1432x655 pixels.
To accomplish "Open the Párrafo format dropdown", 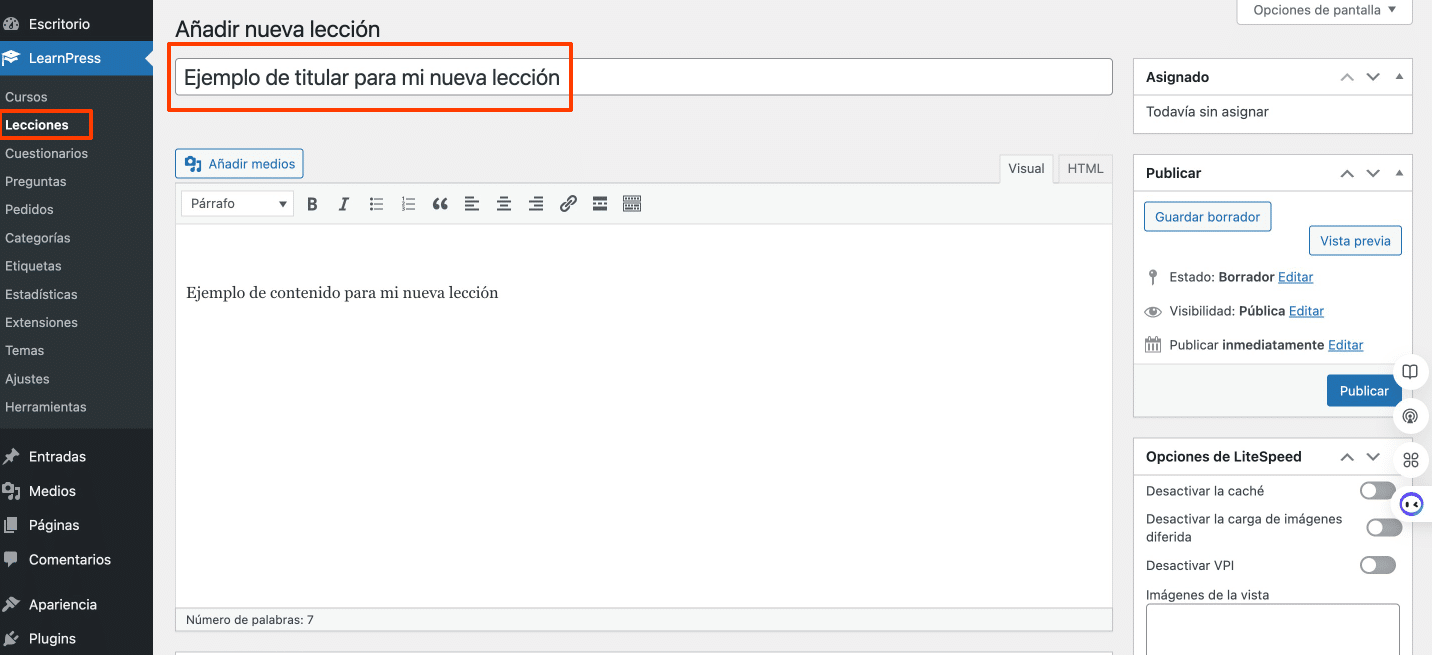I will (x=237, y=204).
